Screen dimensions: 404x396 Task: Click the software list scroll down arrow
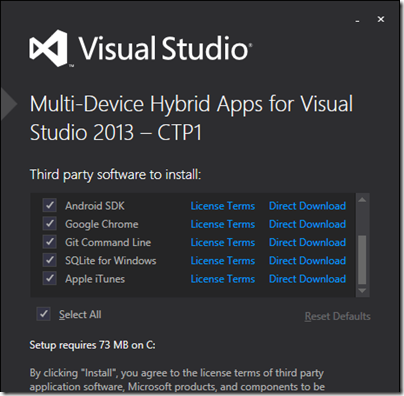point(362,290)
